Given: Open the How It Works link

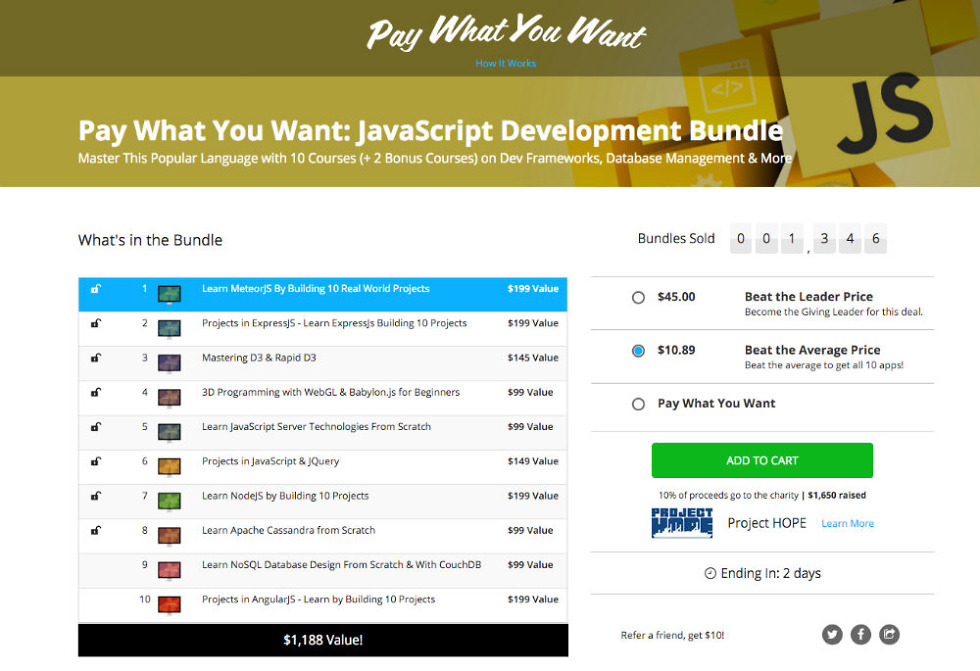Looking at the screenshot, I should click(506, 63).
